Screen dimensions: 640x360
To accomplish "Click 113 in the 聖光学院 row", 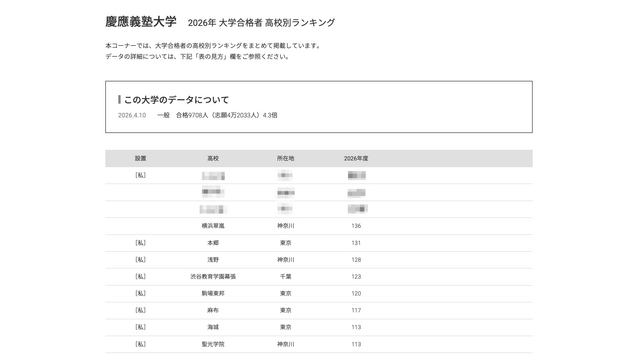I will 356,344.
